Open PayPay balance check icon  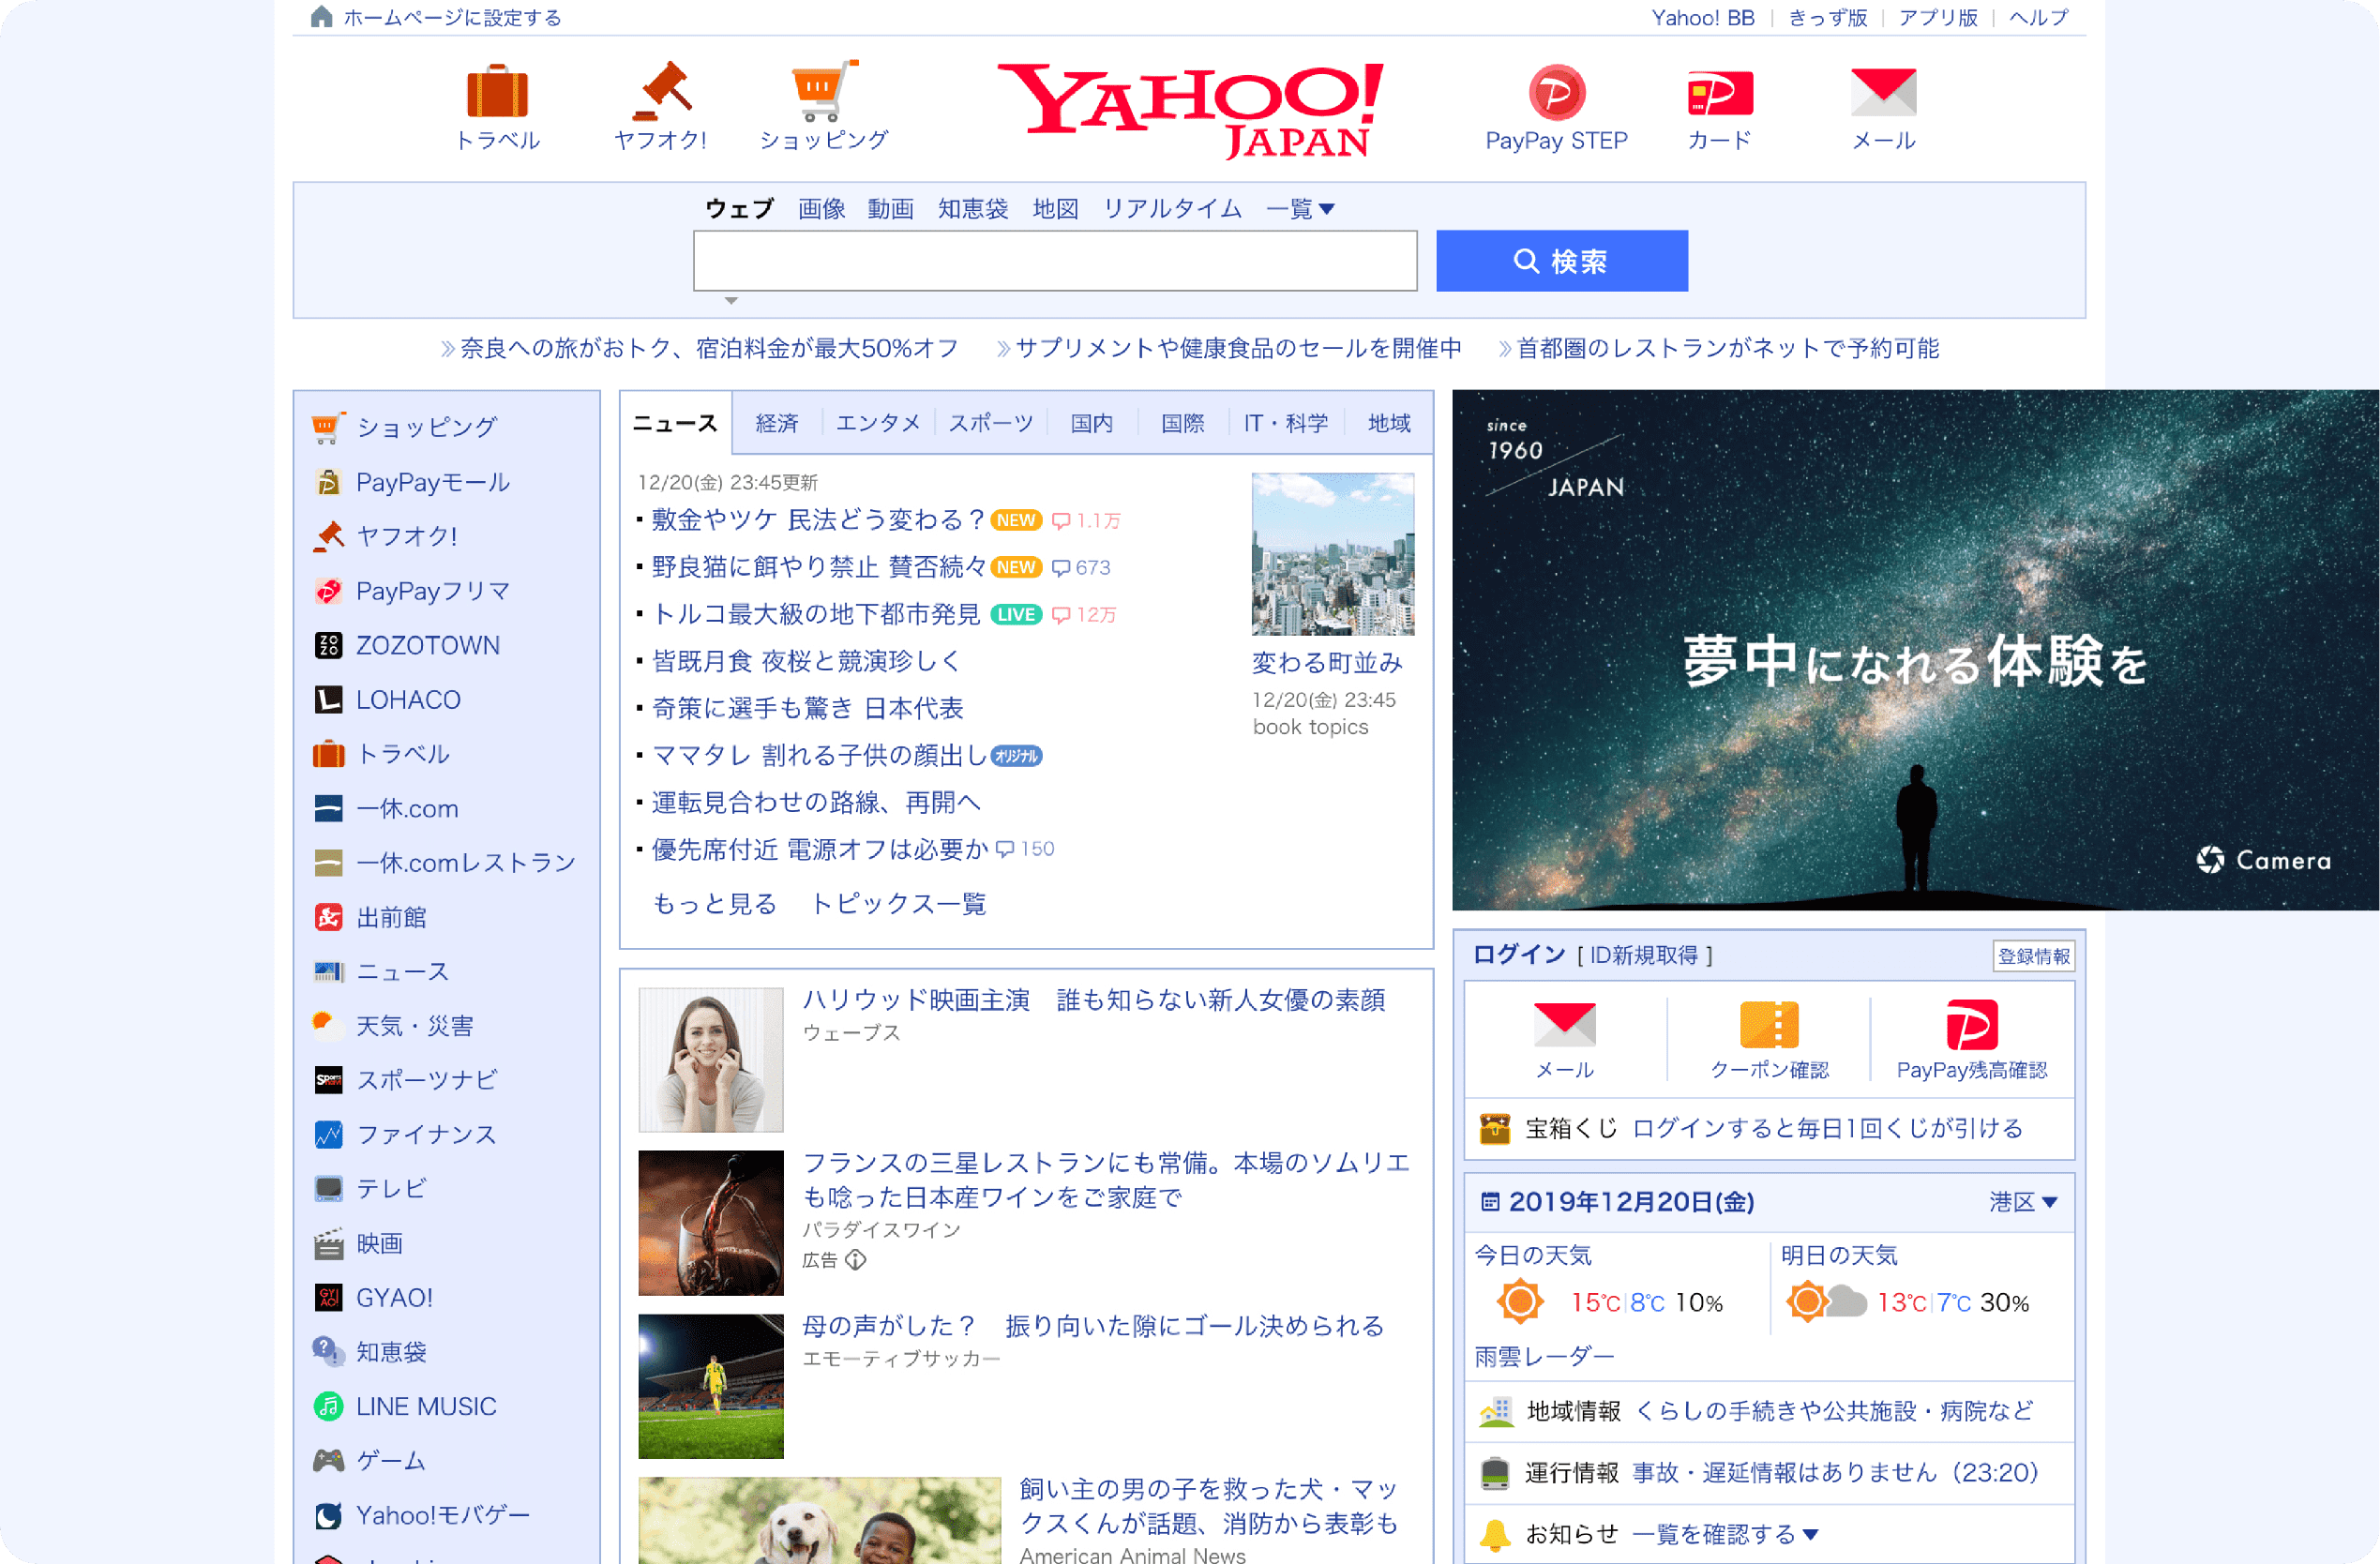coord(1970,1026)
